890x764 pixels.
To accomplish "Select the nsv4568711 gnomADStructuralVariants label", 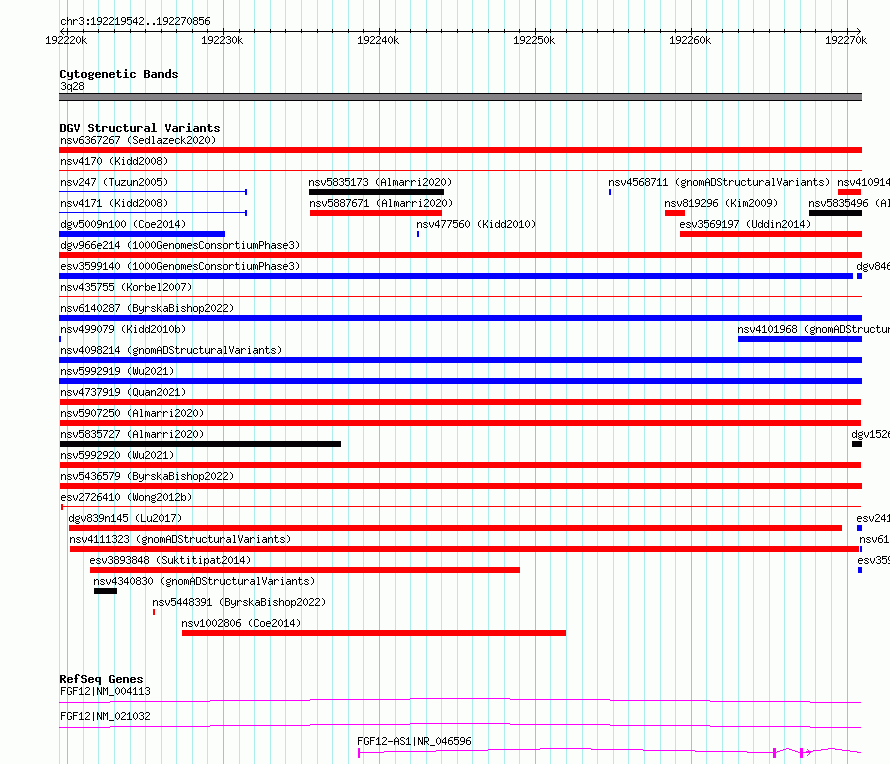I will click(x=719, y=182).
